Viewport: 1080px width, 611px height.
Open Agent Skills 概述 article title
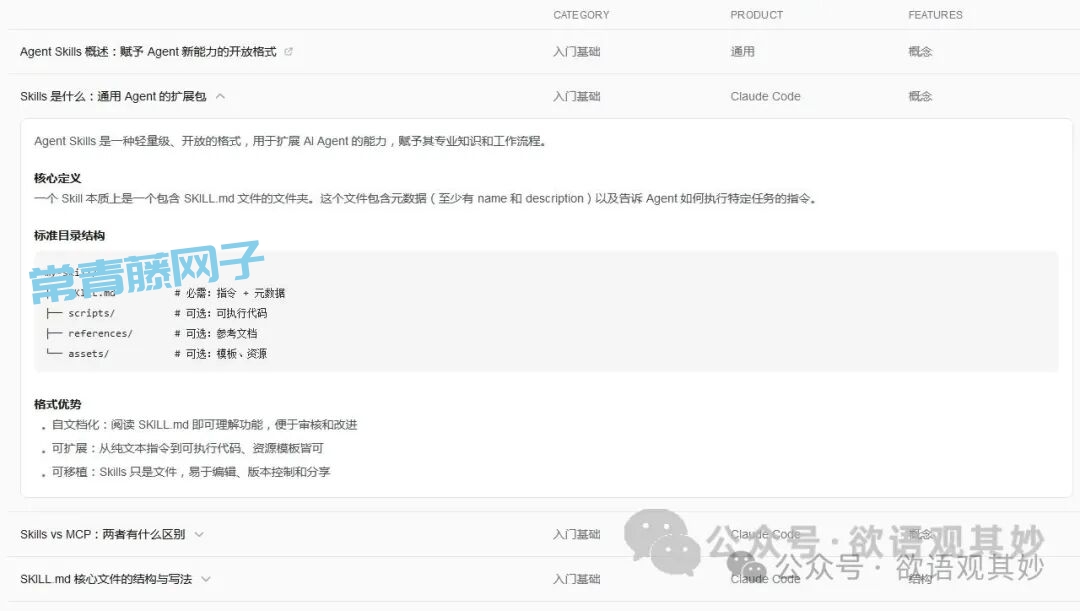click(x=148, y=52)
